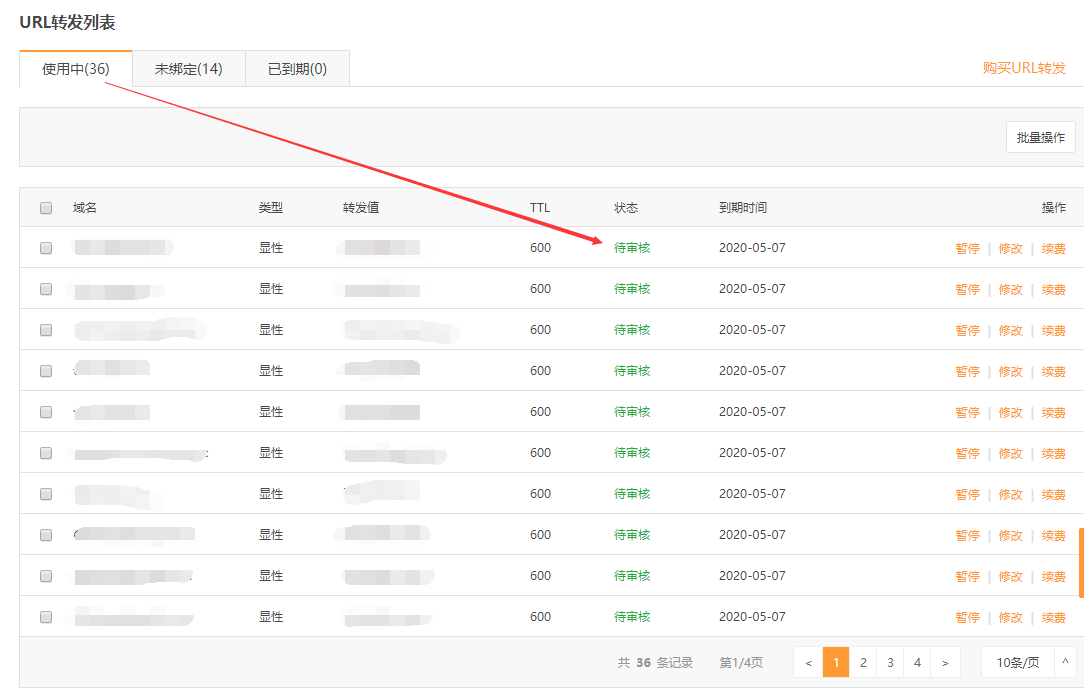
Task: Expand page size options via caret arrow
Action: click(1065, 662)
